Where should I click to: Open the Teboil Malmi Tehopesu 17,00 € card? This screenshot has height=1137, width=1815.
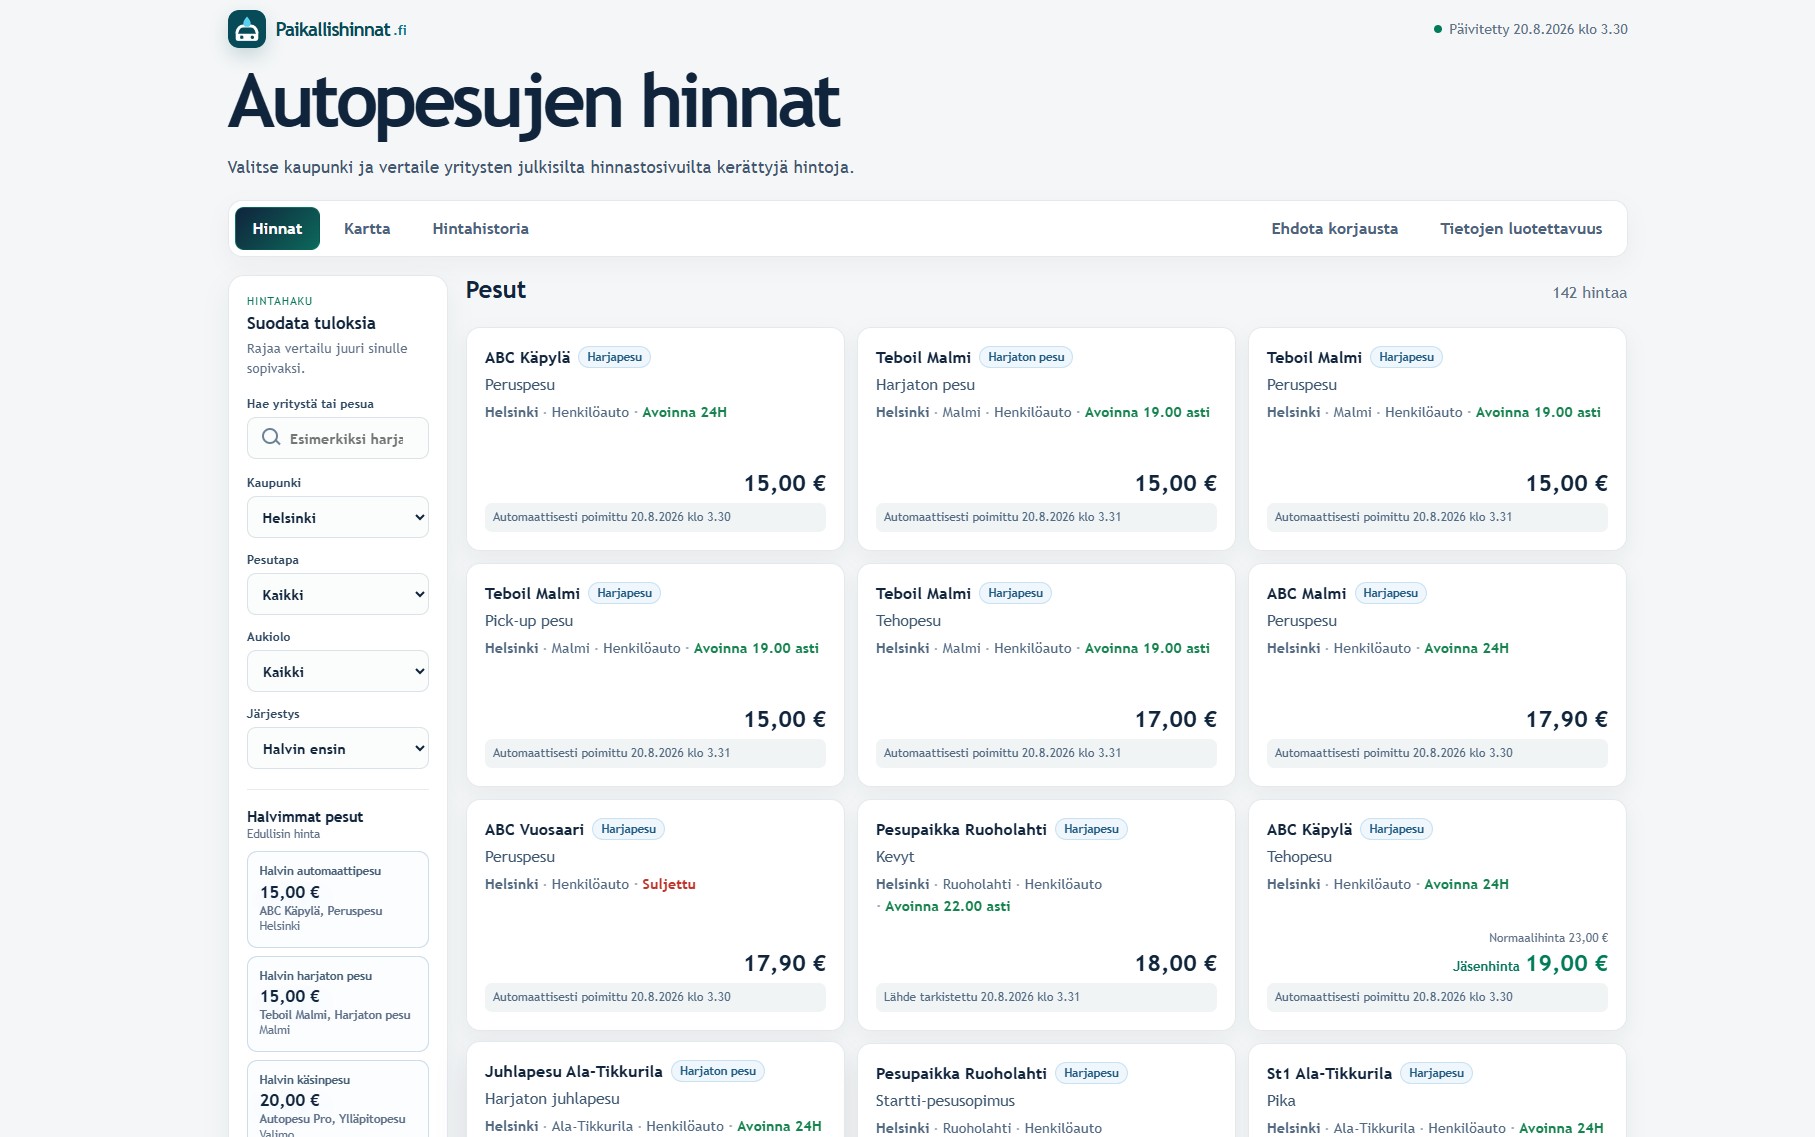[1046, 675]
